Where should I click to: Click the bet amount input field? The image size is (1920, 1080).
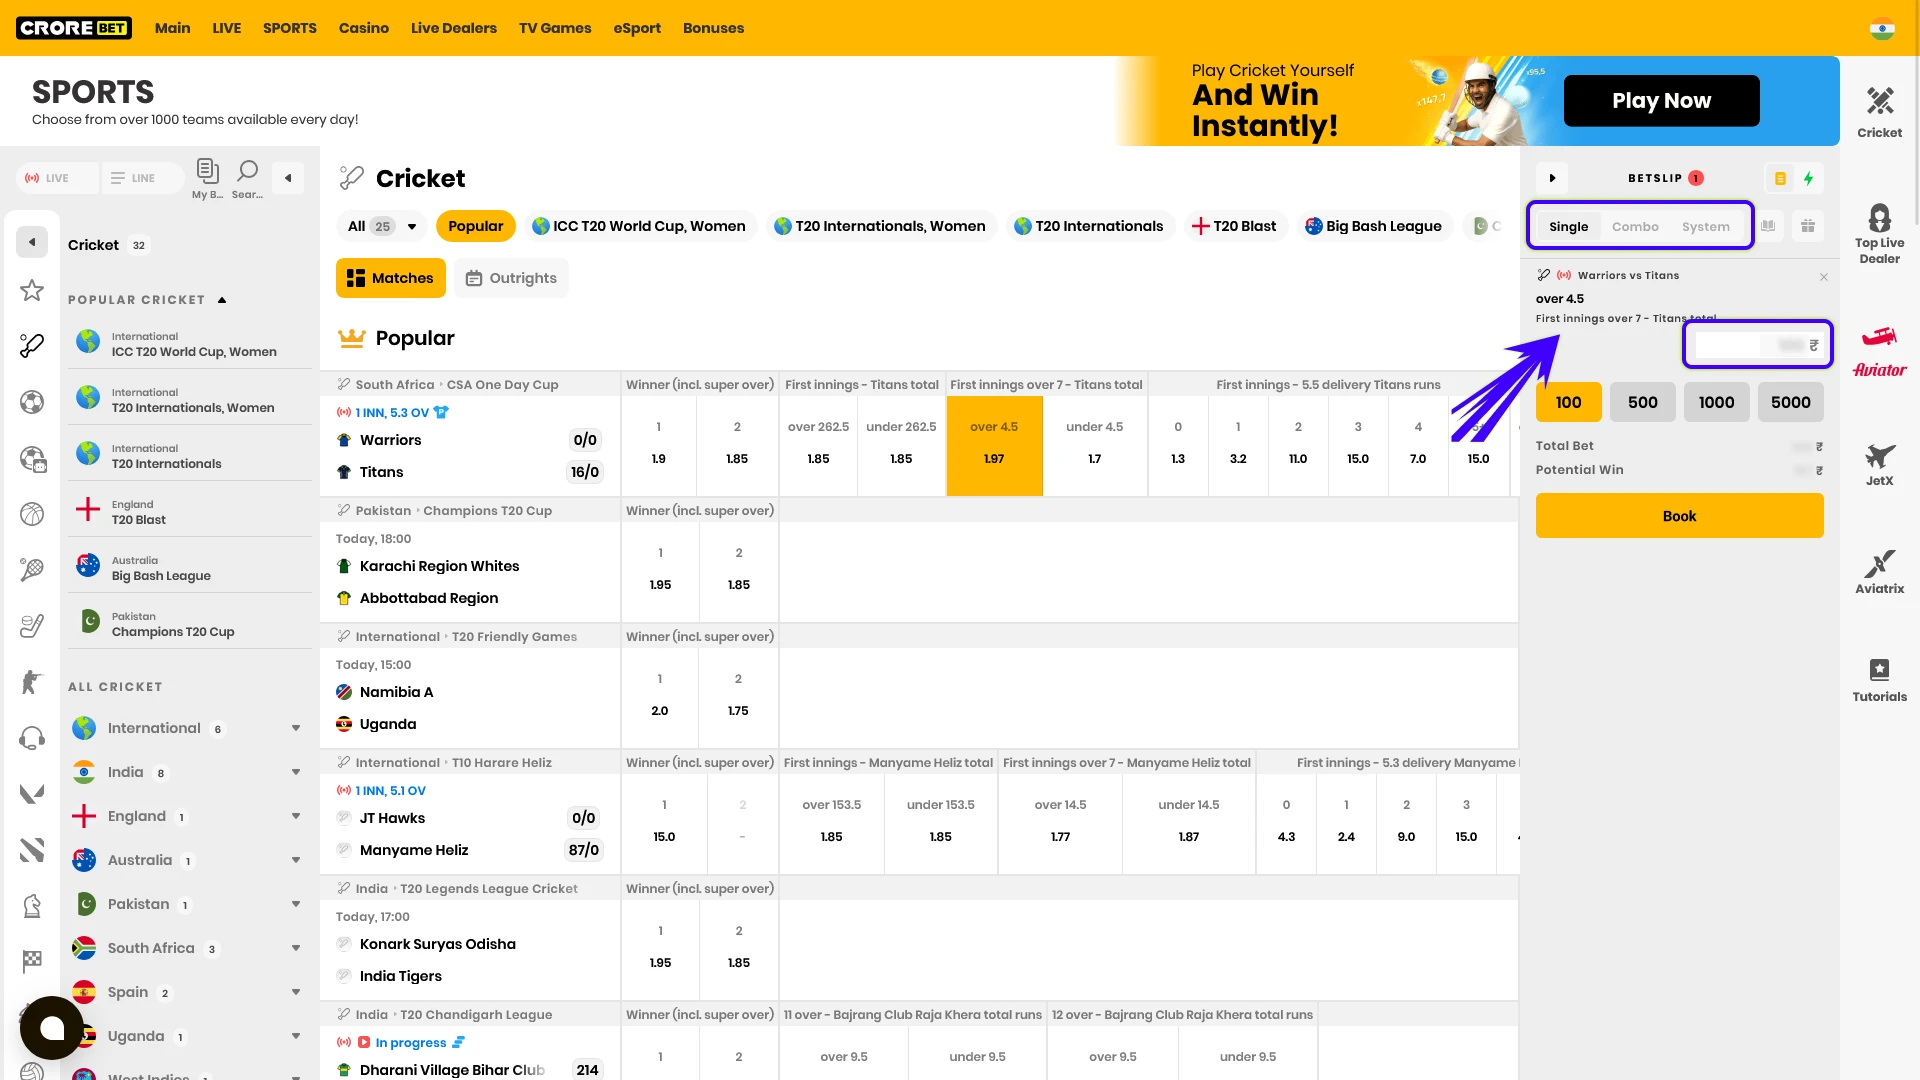coord(1755,345)
